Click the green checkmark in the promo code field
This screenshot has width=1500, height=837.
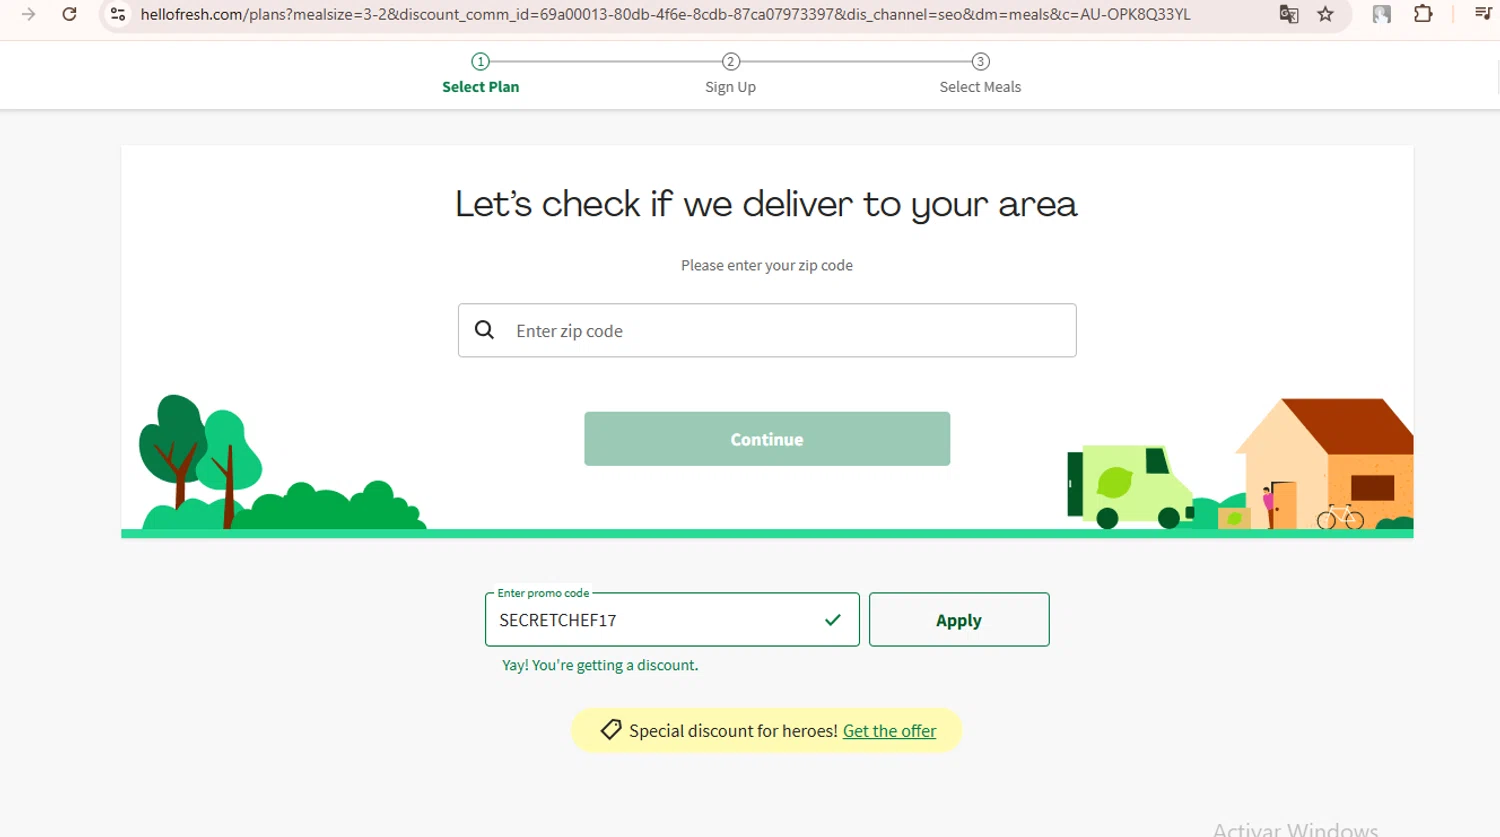point(832,620)
